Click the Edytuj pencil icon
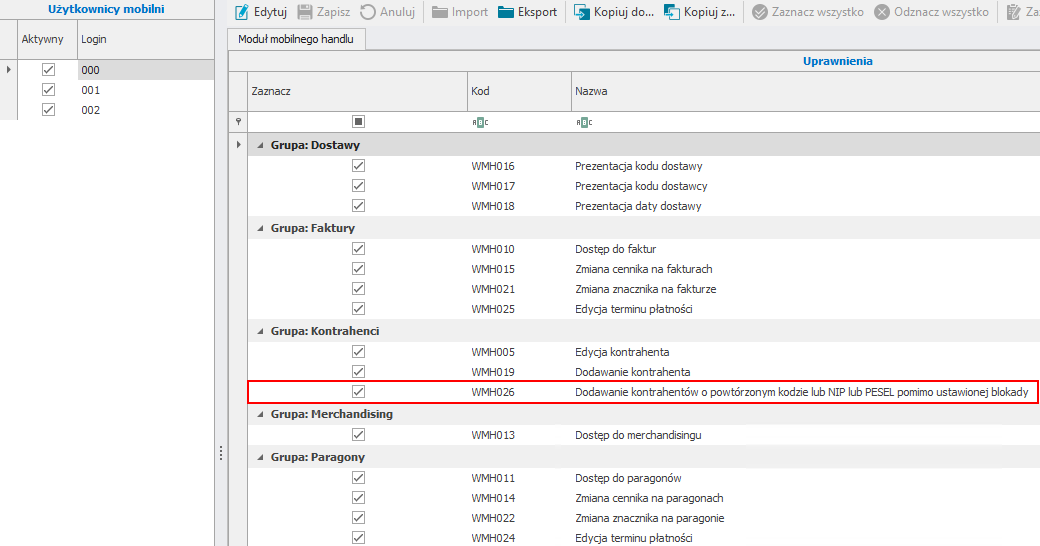This screenshot has width=1040, height=546. [x=241, y=13]
